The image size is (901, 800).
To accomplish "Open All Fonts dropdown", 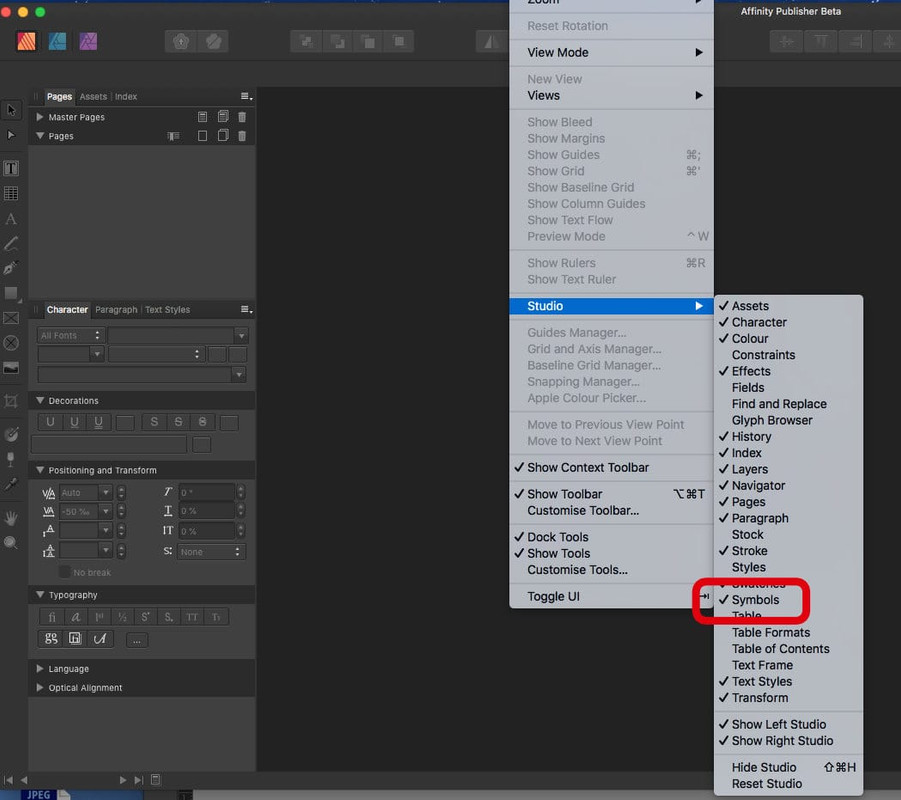I will coord(70,336).
